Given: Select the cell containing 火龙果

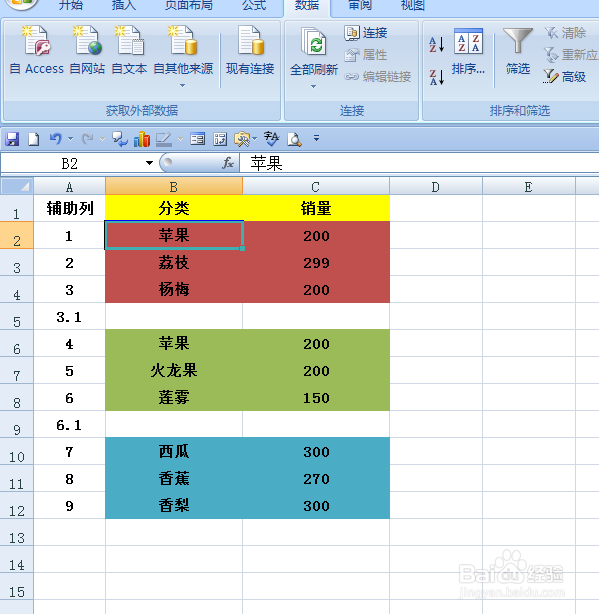Looking at the screenshot, I should [x=174, y=370].
